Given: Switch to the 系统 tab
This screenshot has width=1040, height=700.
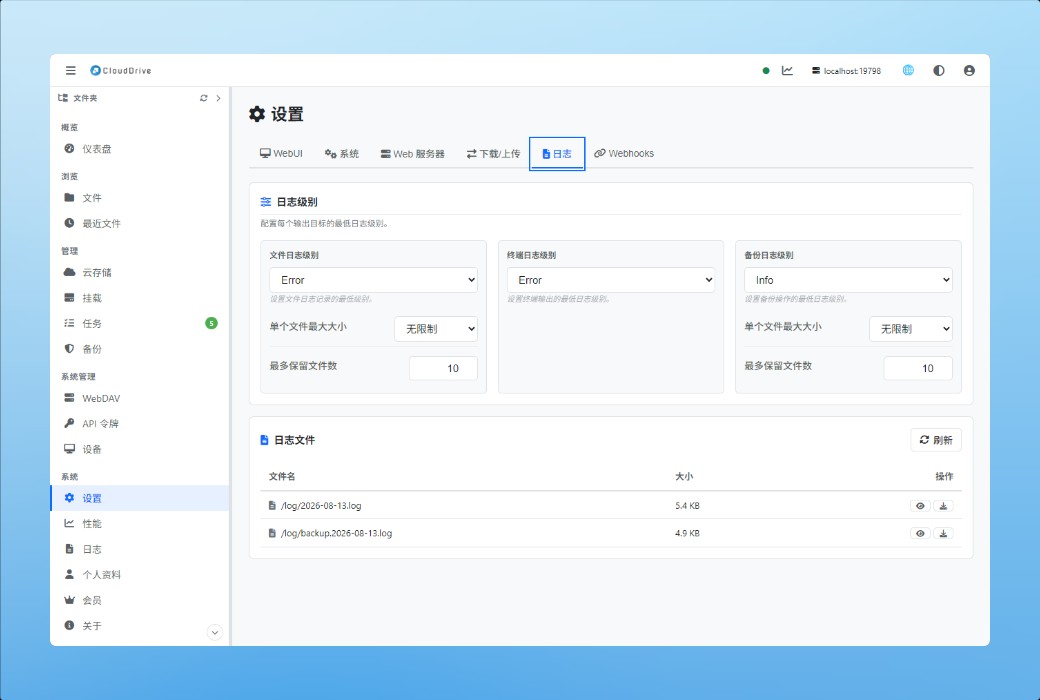Looking at the screenshot, I should [342, 153].
